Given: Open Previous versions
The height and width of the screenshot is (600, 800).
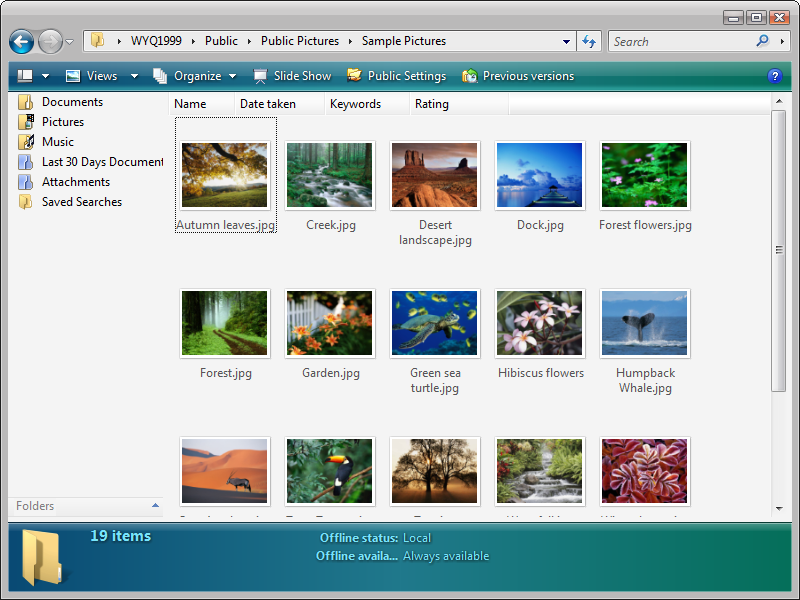Looking at the screenshot, I should (x=468, y=75).
